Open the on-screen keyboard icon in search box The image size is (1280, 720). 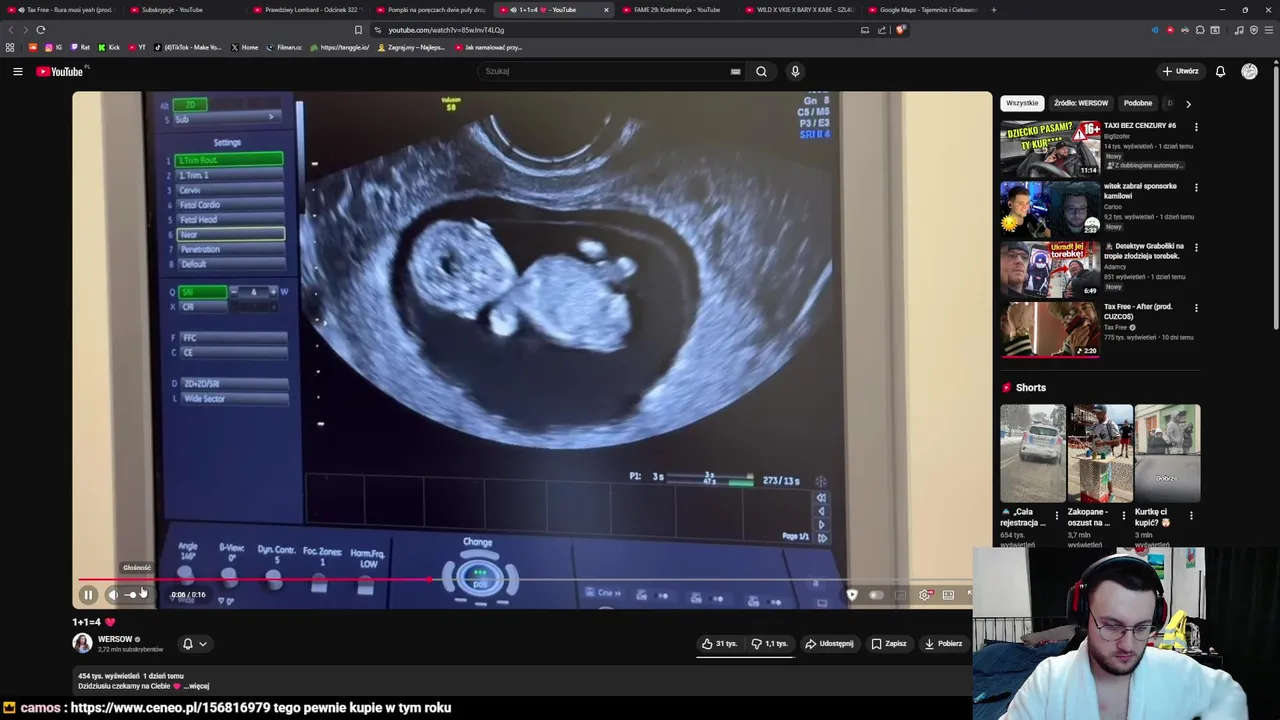pos(735,71)
